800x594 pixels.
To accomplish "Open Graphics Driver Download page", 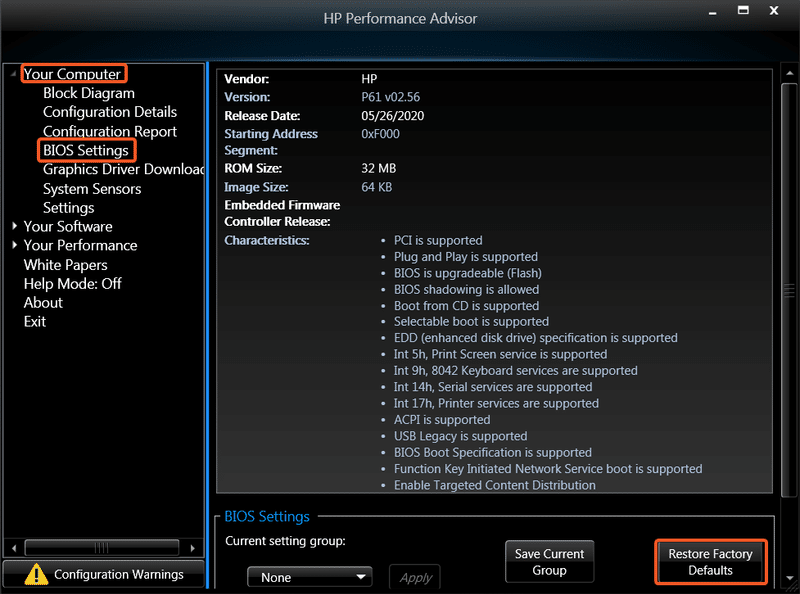I will 123,169.
